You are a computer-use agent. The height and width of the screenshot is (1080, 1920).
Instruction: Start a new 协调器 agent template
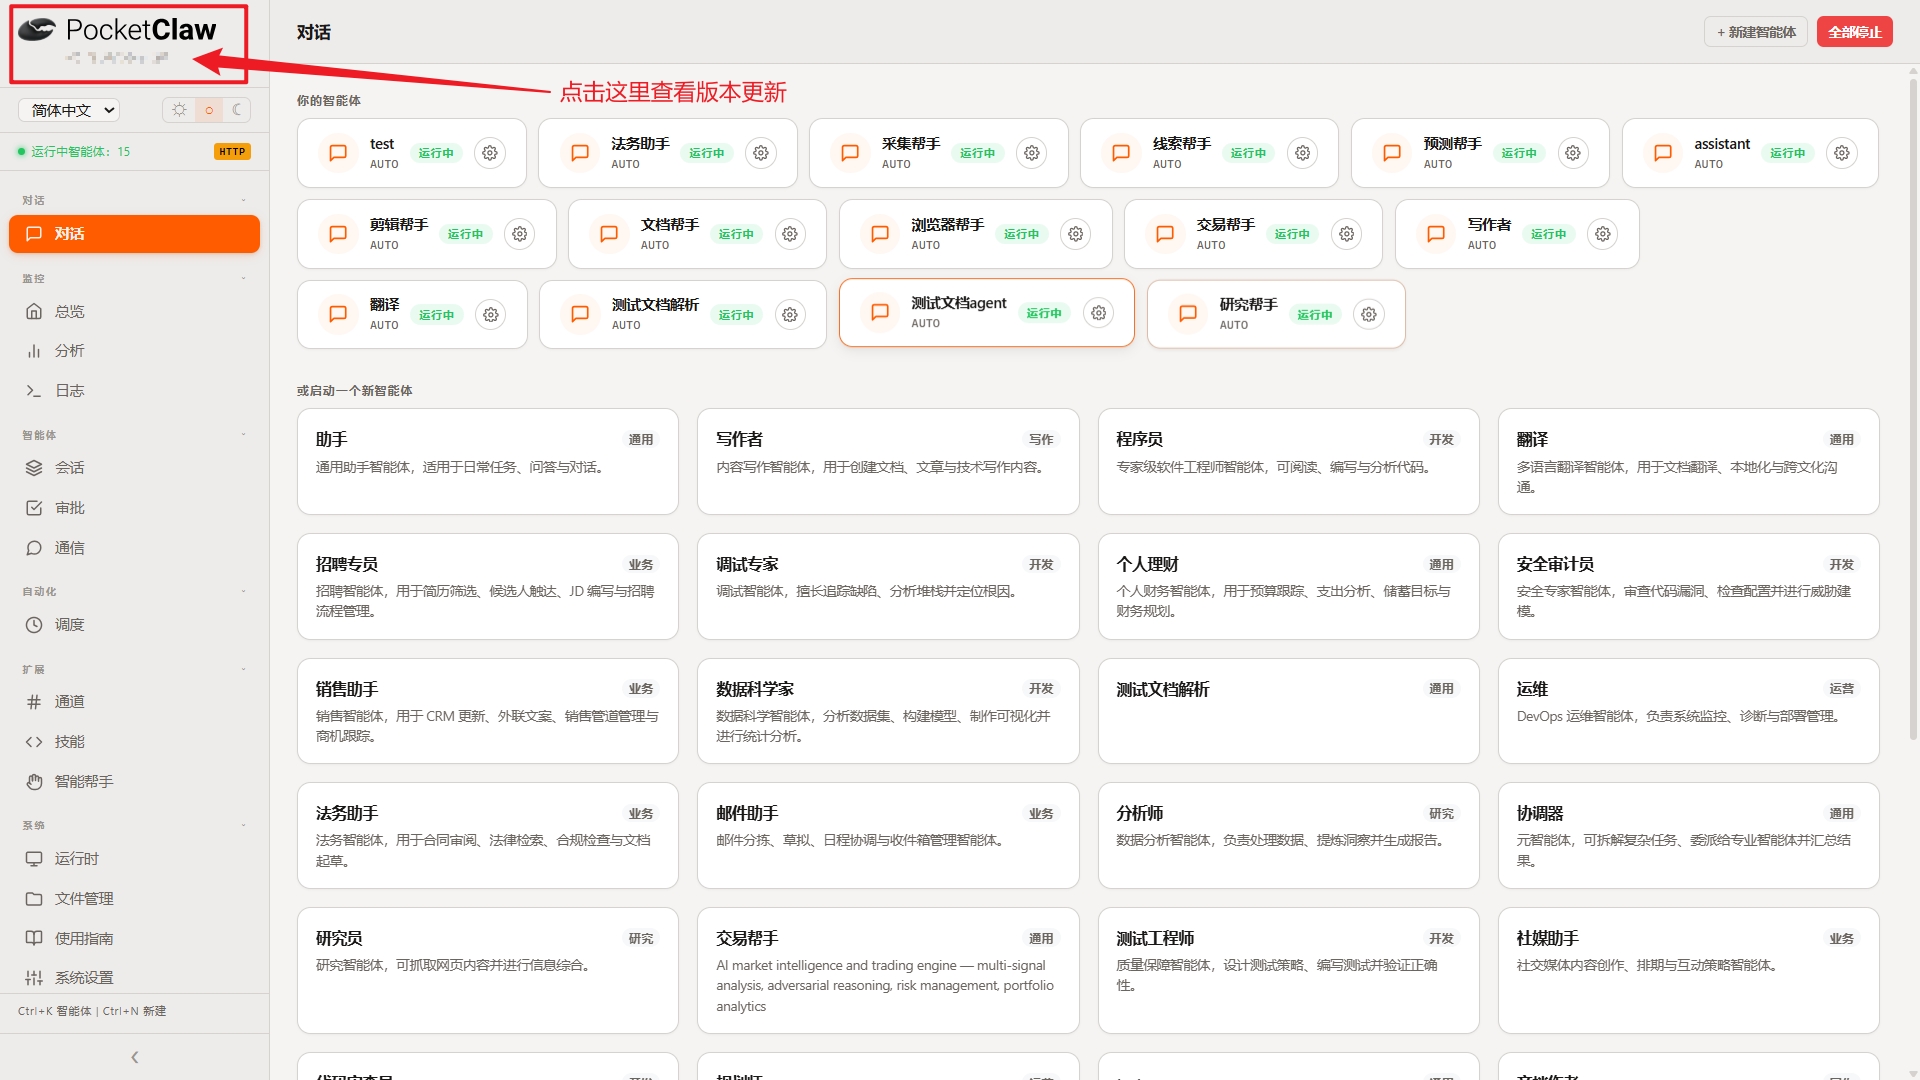1688,835
